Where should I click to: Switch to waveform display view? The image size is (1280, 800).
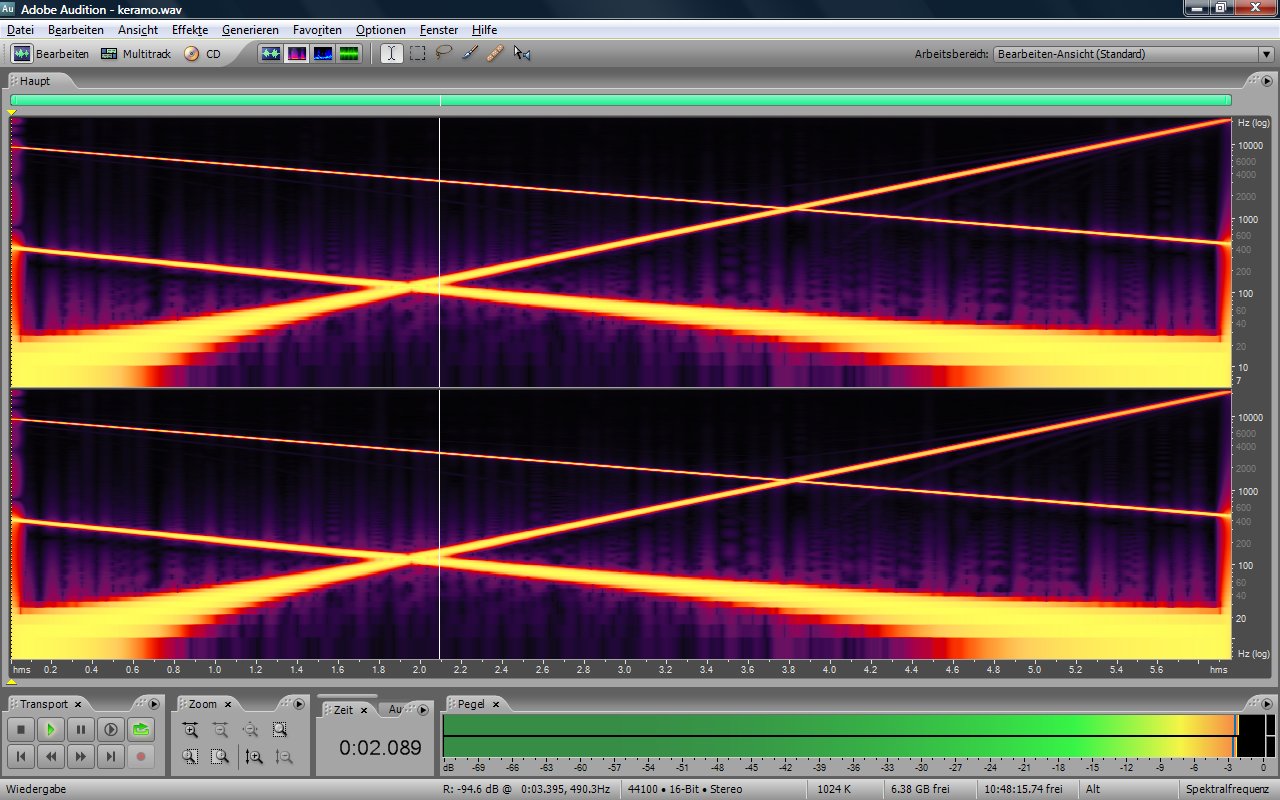click(271, 54)
